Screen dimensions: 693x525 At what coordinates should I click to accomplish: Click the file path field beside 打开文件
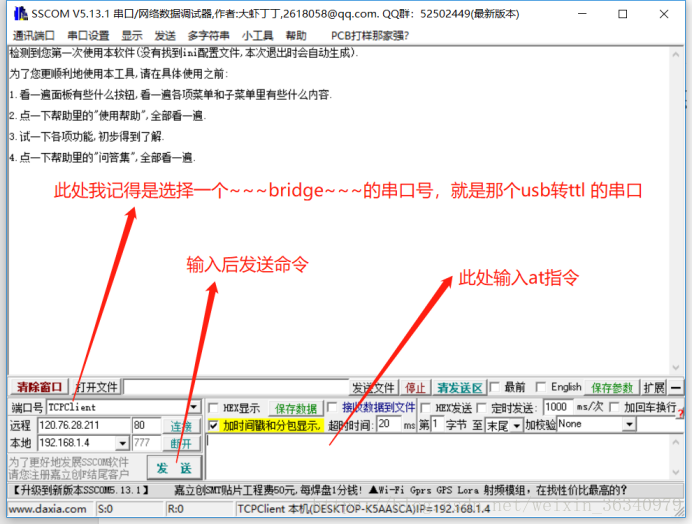click(236, 388)
